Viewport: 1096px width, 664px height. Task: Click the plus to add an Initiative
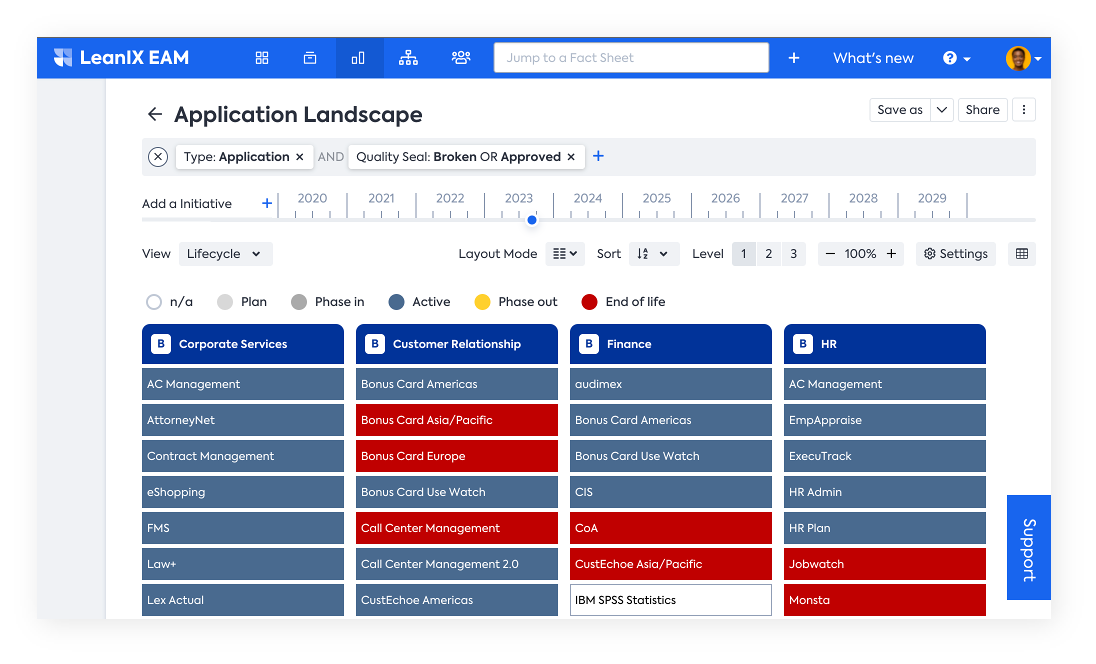267,203
